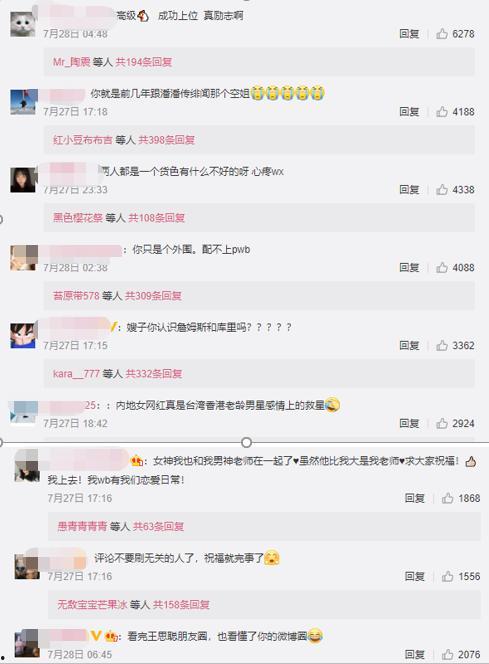
Task: Like the comment with 6278 likes
Action: [x=442, y=33]
